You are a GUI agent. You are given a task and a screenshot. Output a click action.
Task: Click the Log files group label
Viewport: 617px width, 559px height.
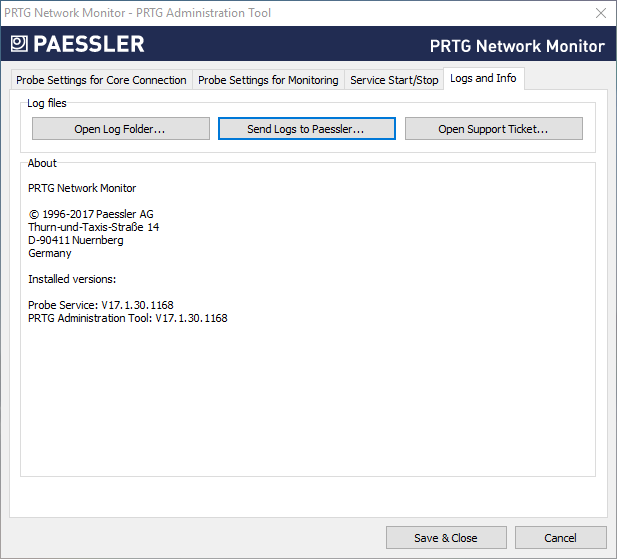47,103
